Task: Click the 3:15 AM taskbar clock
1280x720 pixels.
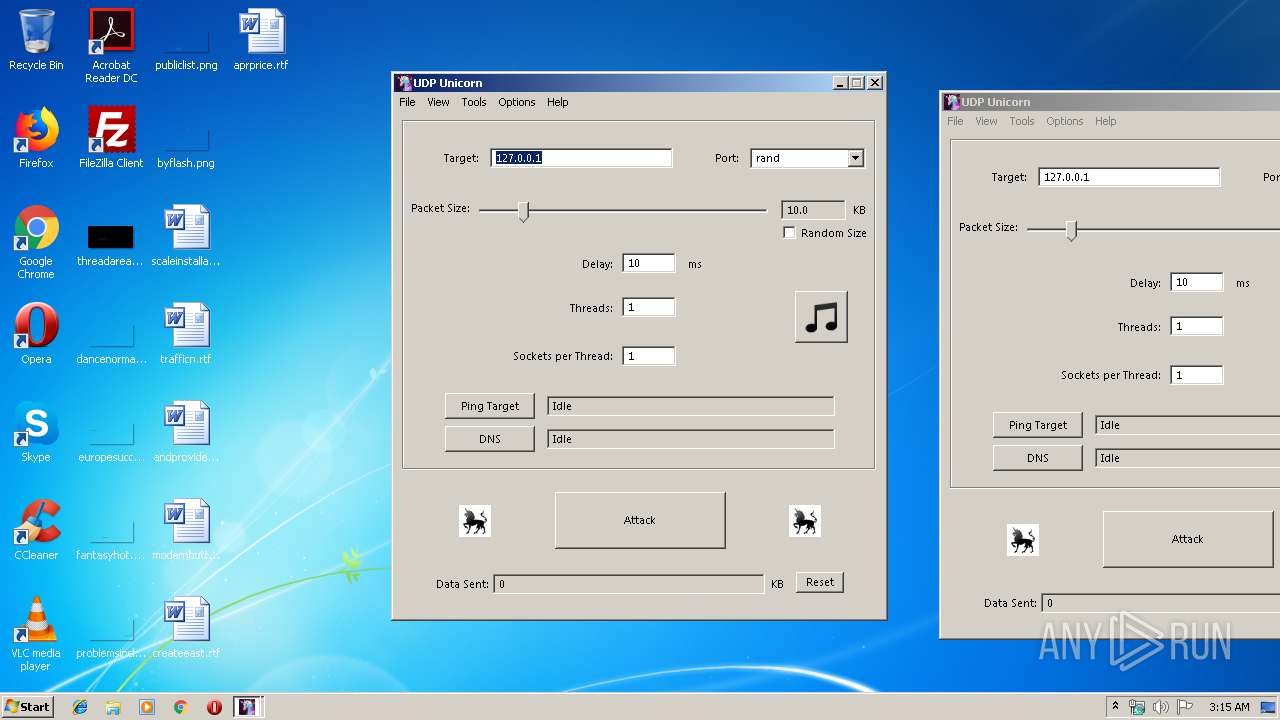Action: (1229, 707)
